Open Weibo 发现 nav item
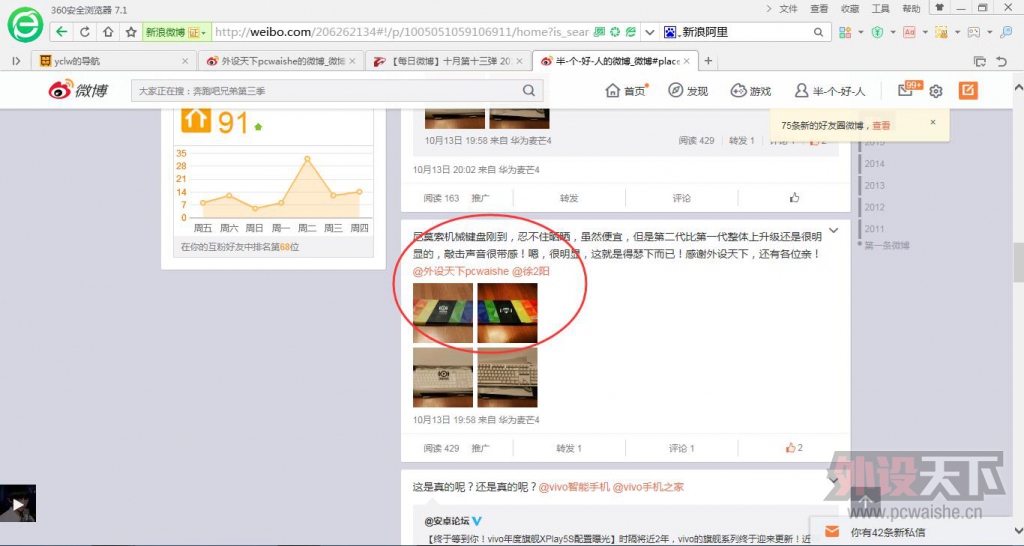This screenshot has width=1024, height=546. 688,91
